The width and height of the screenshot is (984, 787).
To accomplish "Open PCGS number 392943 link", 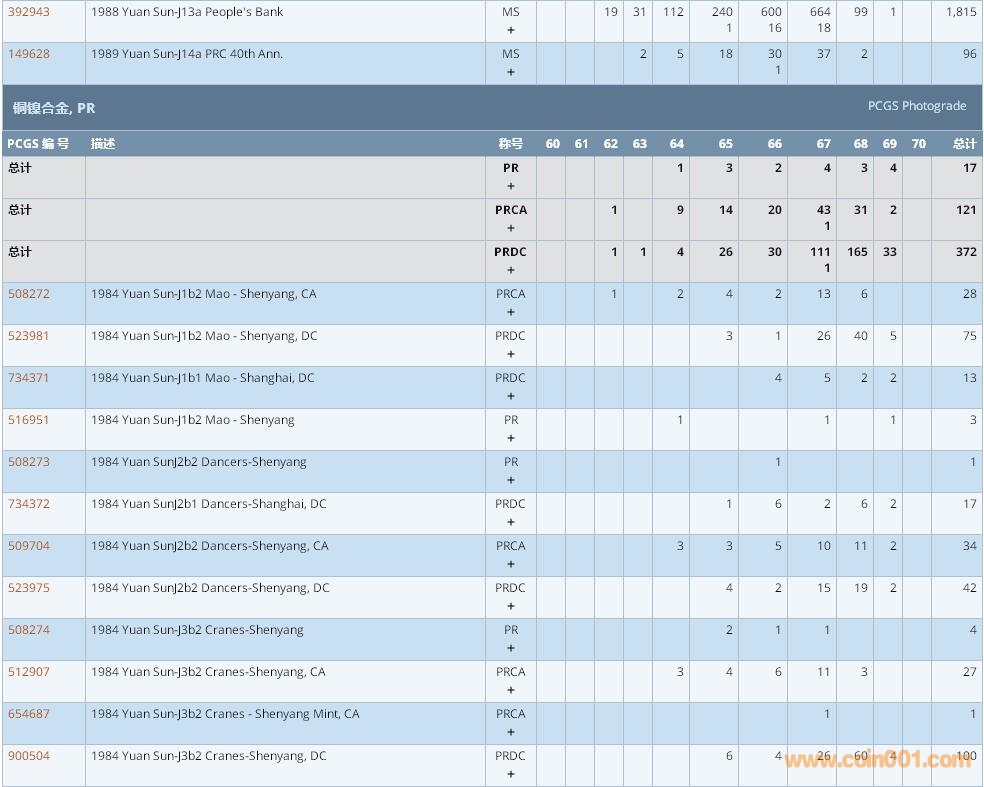I will (x=29, y=12).
